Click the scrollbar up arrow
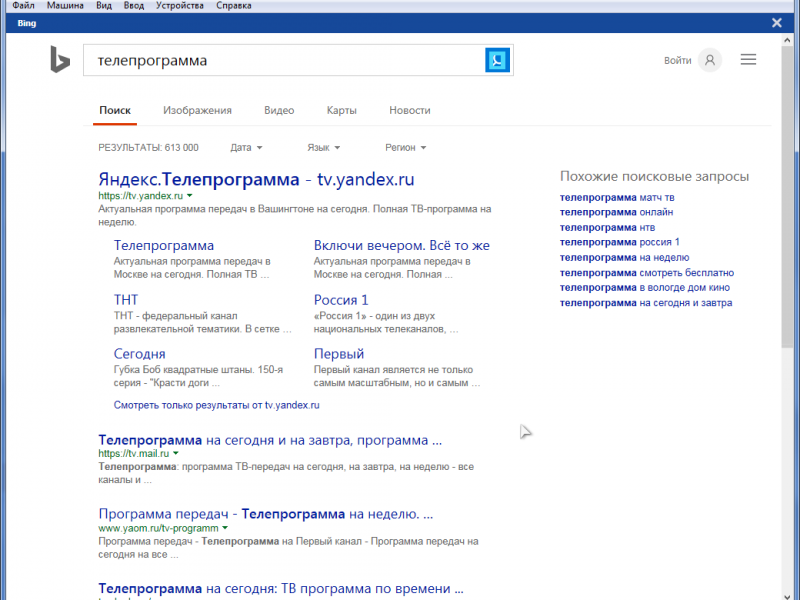Image resolution: width=800 pixels, height=600 pixels. (x=787, y=39)
